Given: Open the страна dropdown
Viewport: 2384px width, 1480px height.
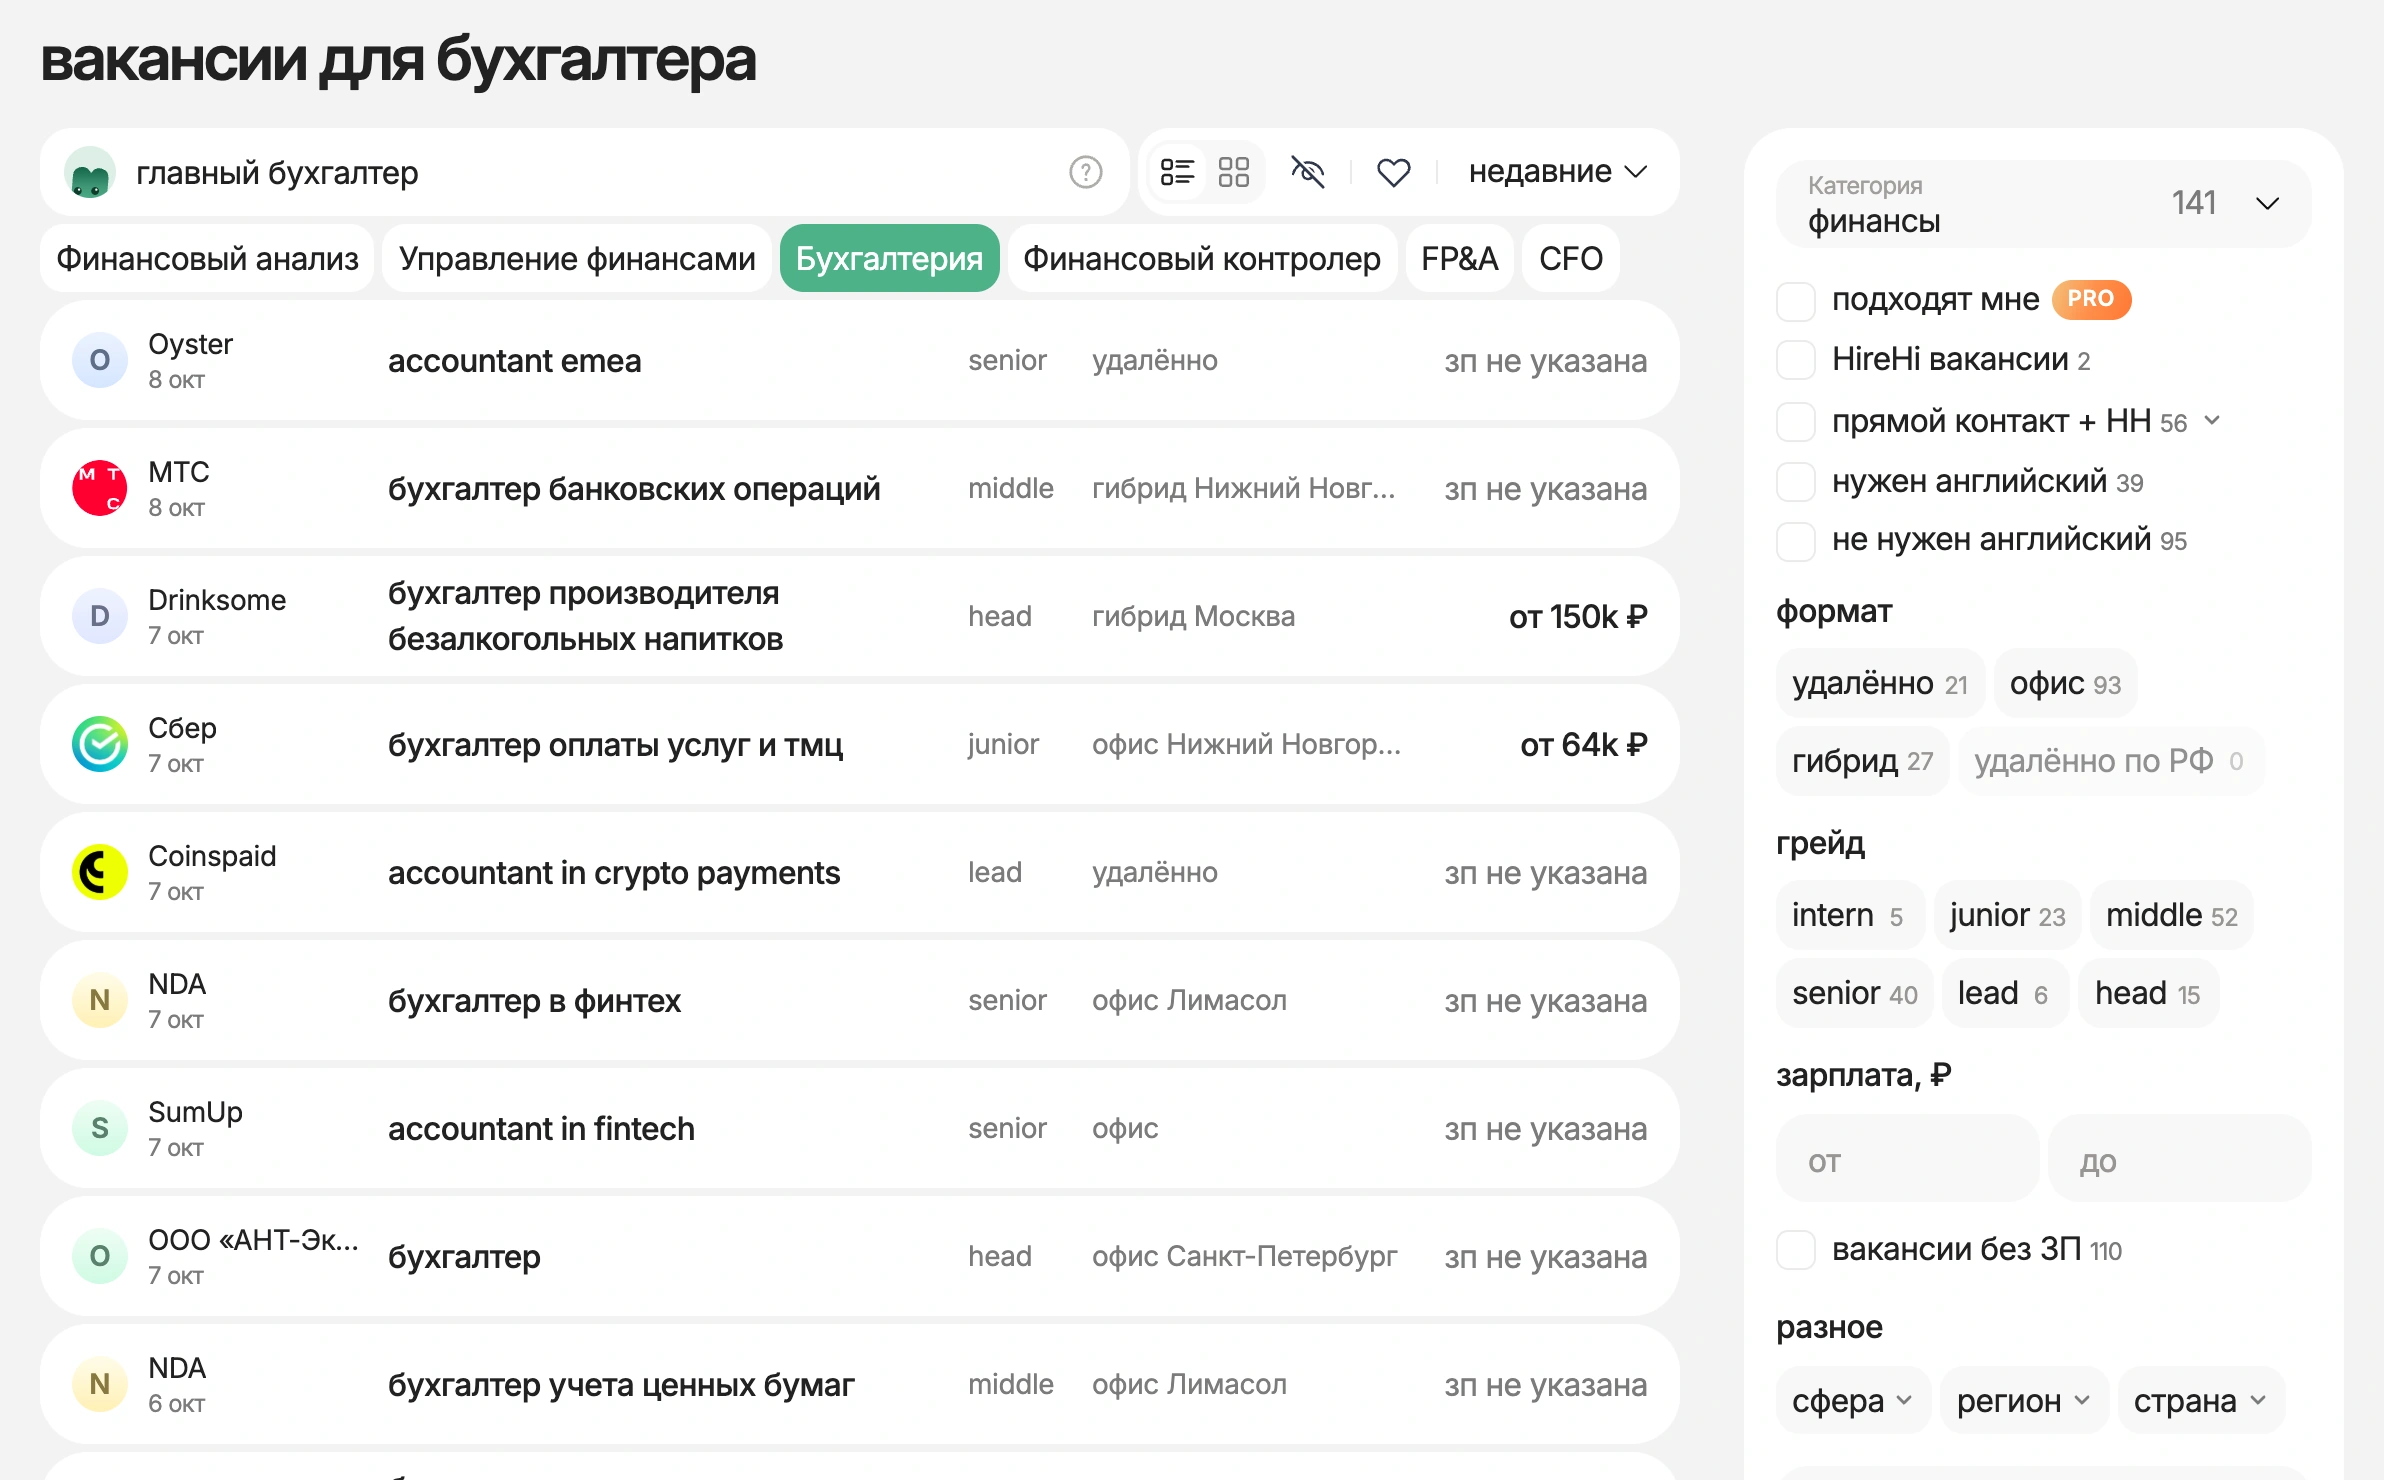Looking at the screenshot, I should [x=2201, y=1400].
